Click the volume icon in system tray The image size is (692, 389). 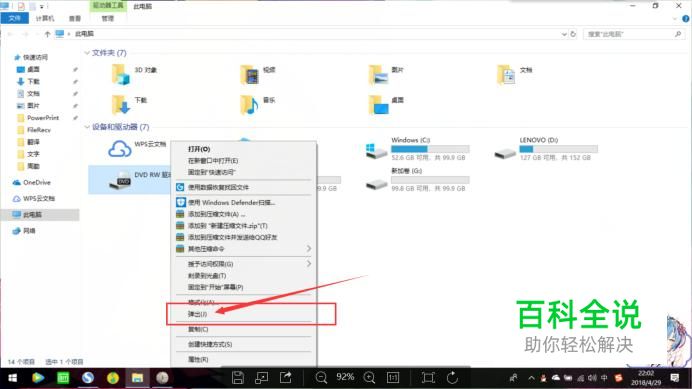[x=592, y=378]
